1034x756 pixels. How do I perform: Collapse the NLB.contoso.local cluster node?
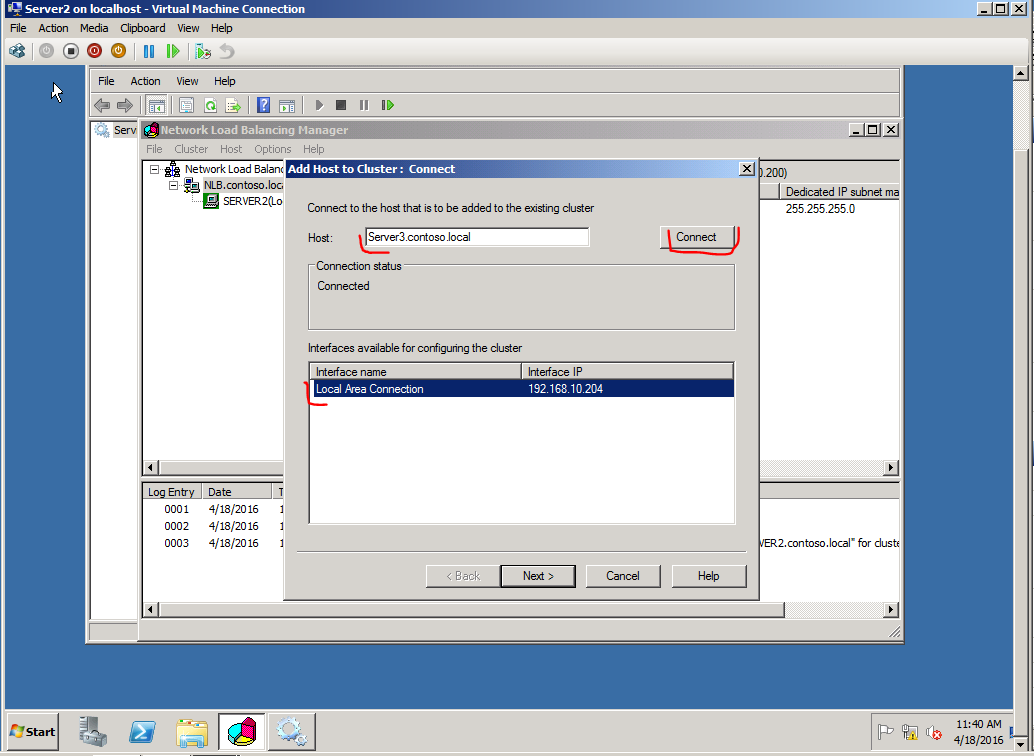click(x=173, y=185)
